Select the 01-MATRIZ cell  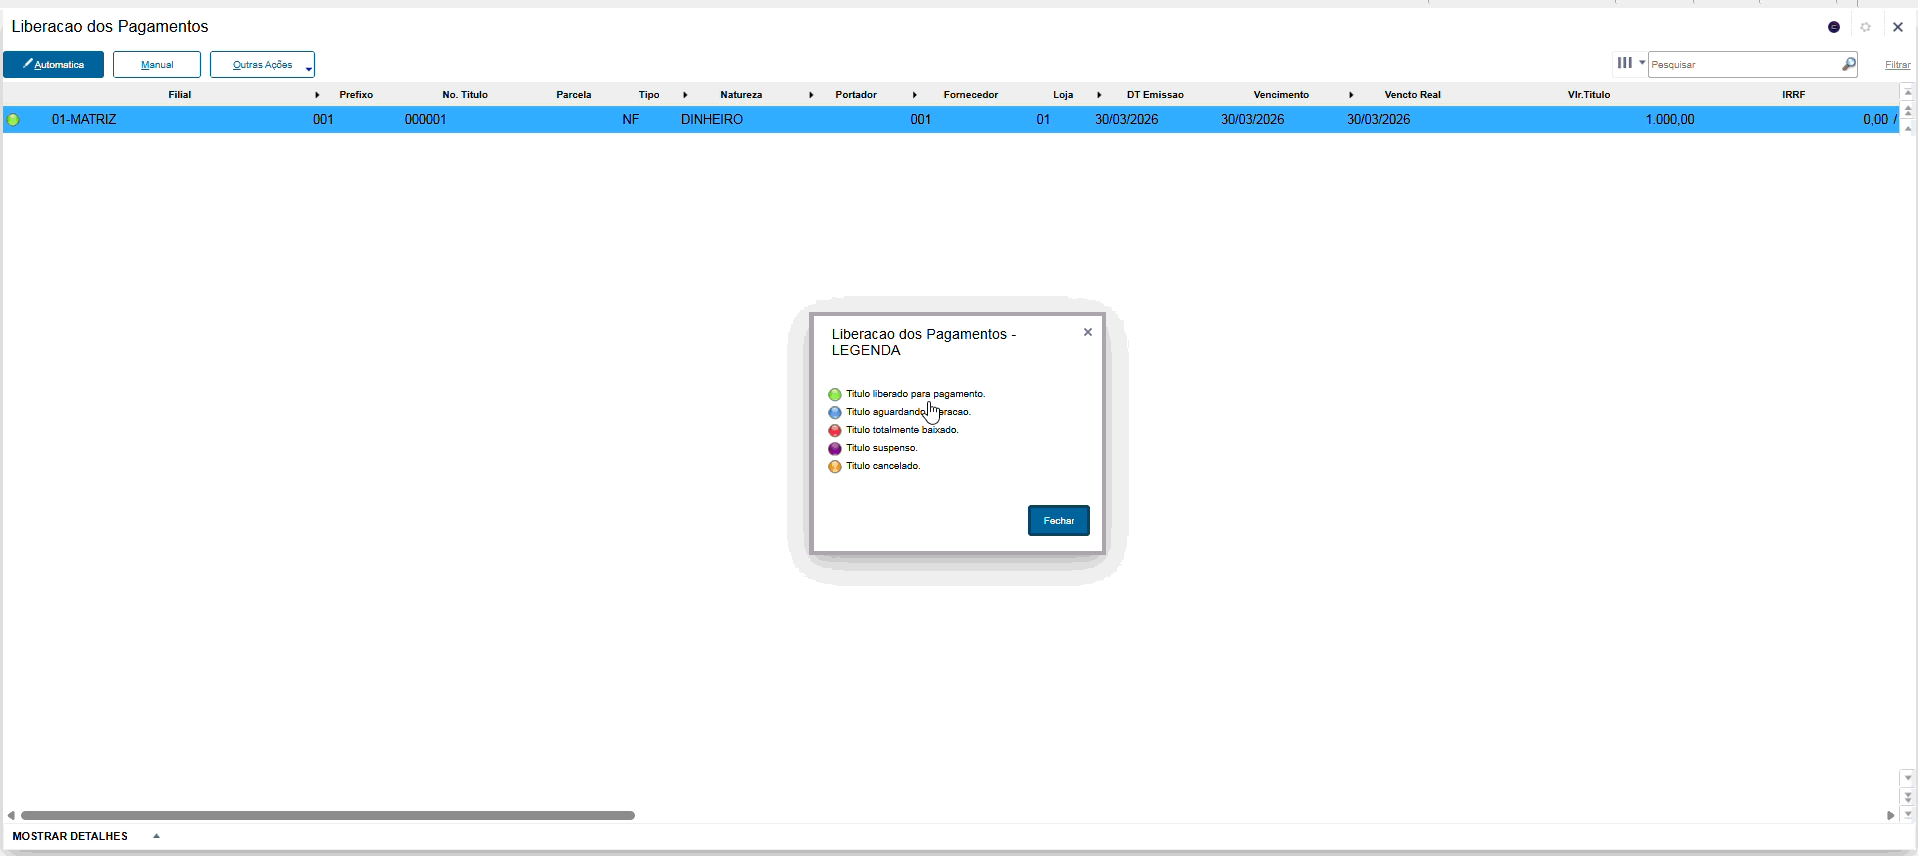(x=84, y=119)
